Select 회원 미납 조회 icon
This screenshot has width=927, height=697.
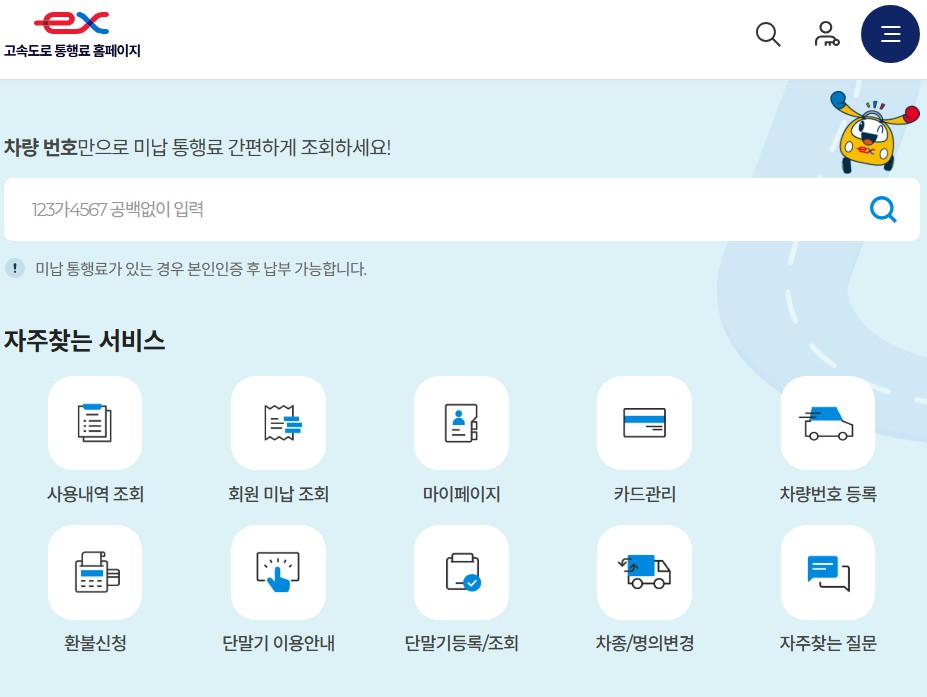click(278, 422)
